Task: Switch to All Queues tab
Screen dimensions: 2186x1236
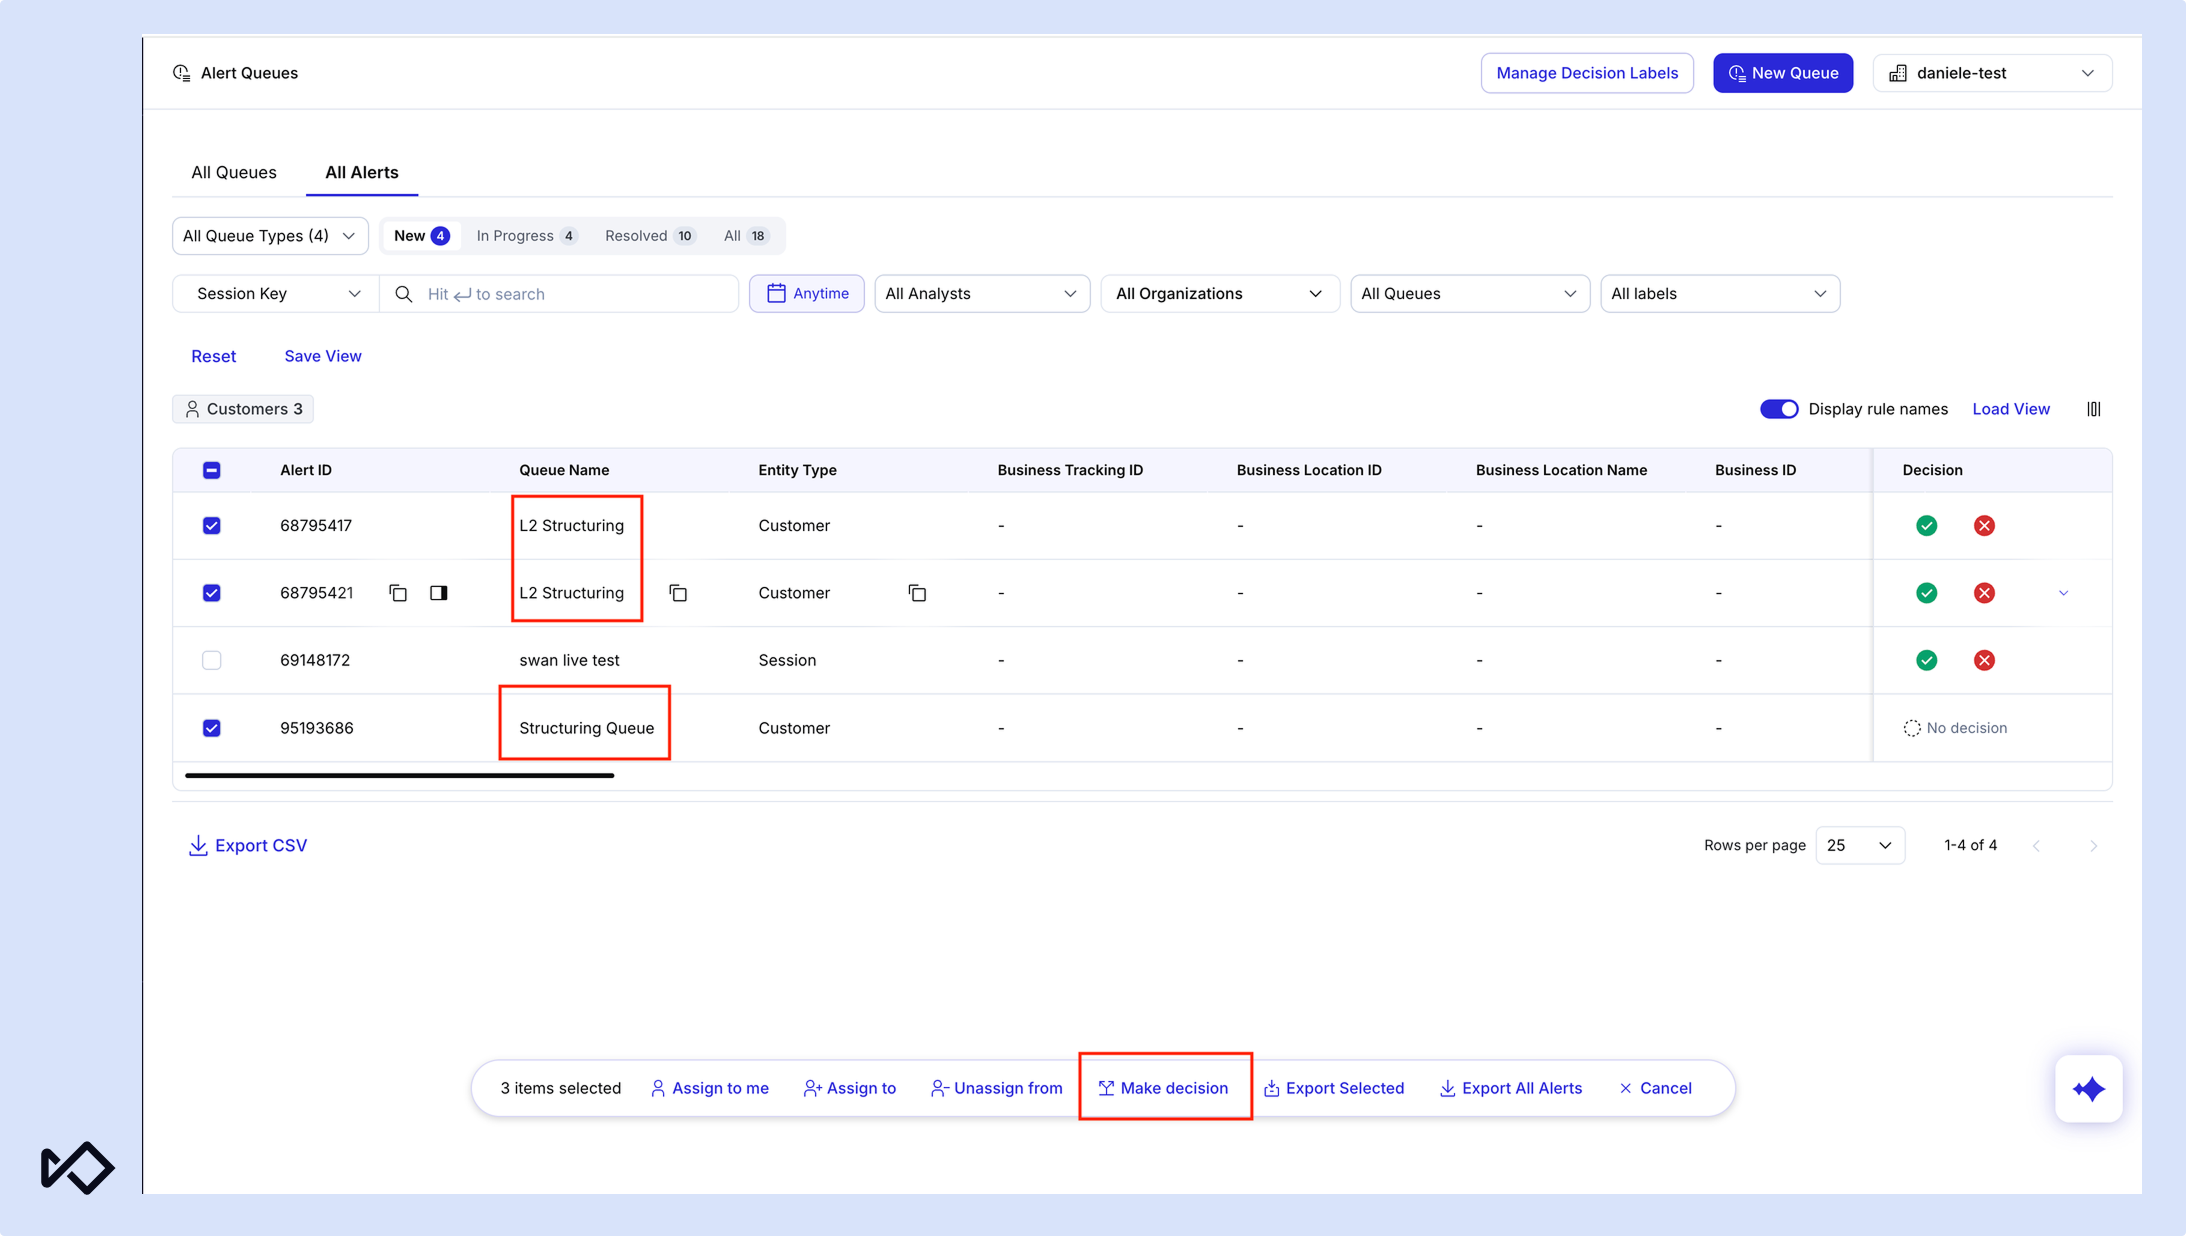Action: [234, 172]
